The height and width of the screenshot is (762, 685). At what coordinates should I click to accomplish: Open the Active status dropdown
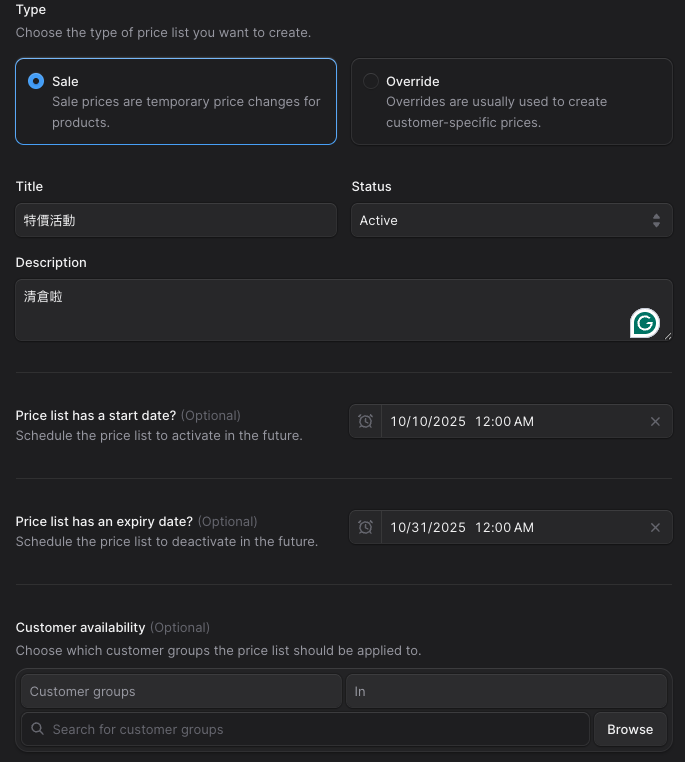pos(510,221)
